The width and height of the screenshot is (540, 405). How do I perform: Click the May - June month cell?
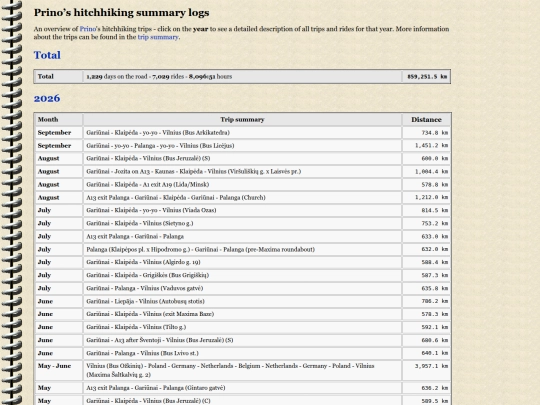59,371
